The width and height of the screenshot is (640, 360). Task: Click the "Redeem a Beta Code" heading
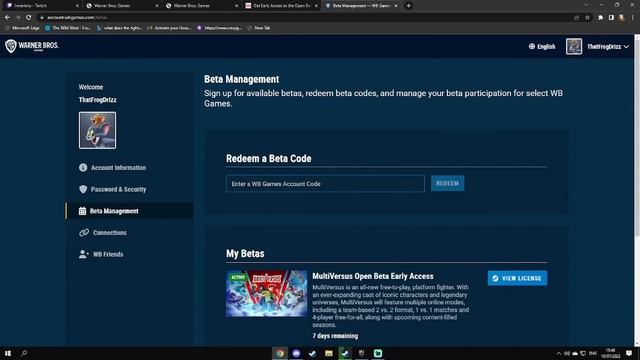pyautogui.click(x=269, y=158)
